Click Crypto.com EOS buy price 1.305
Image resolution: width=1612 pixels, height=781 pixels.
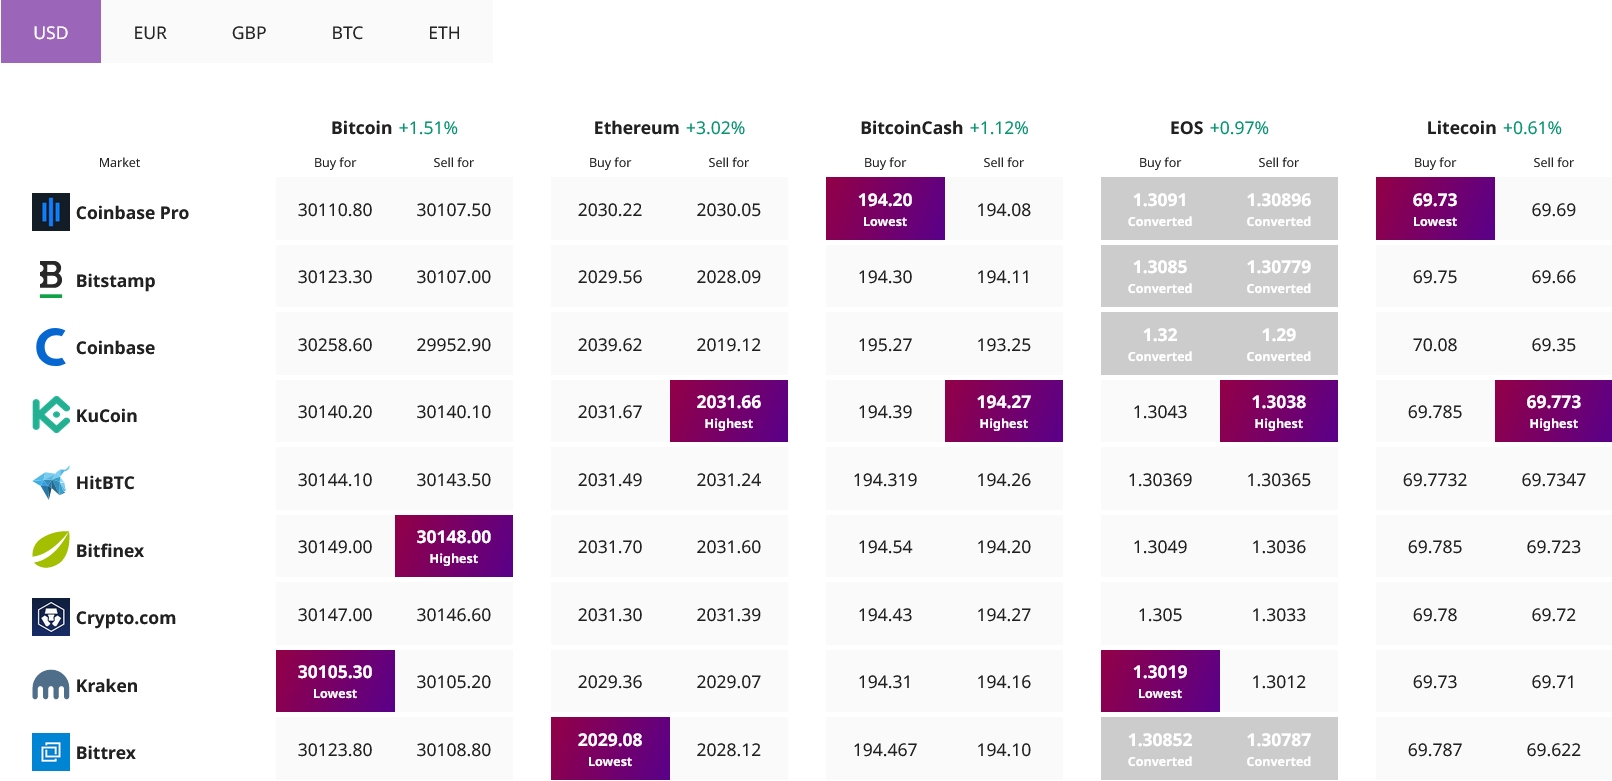[x=1160, y=615]
